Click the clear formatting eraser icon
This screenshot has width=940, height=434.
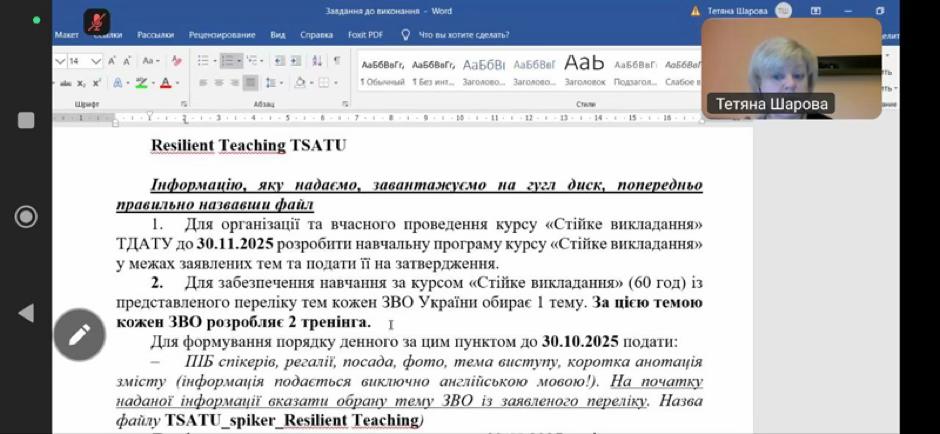tap(176, 61)
